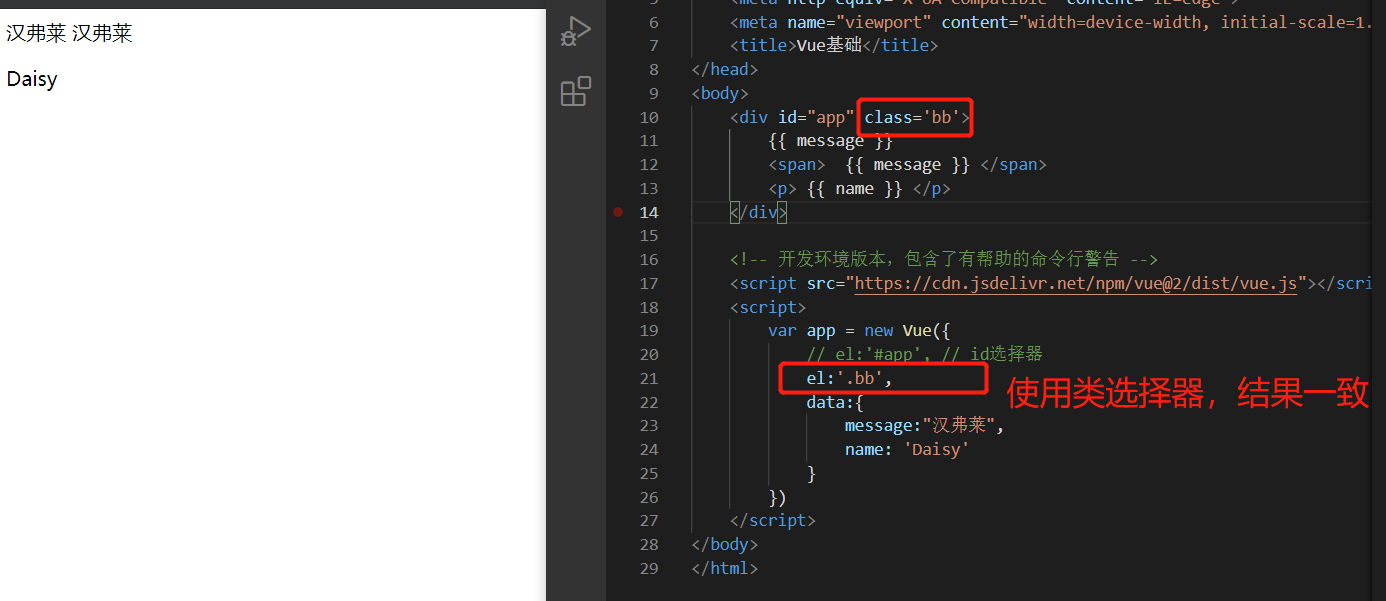Place cursor in the title text 'Vue基础'
1386x601 pixels.
(828, 45)
